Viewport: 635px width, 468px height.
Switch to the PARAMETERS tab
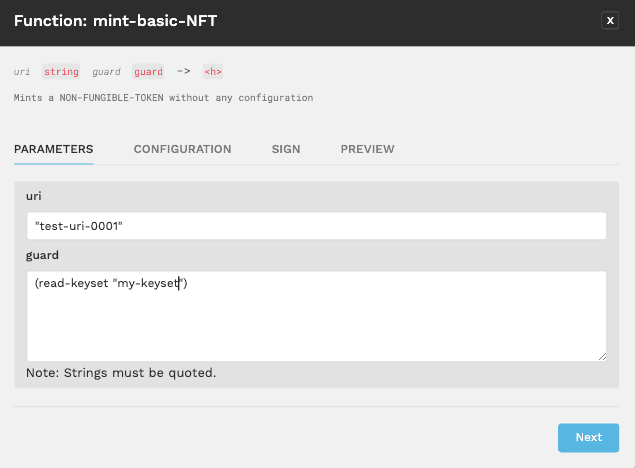coord(54,149)
